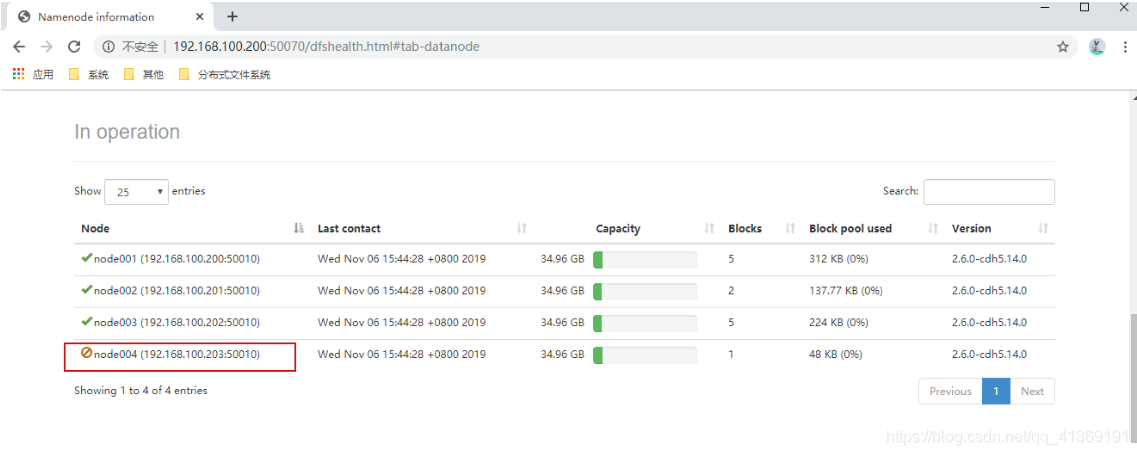Sort by the Version column sort icon
This screenshot has height=455, width=1137.
[1043, 229]
